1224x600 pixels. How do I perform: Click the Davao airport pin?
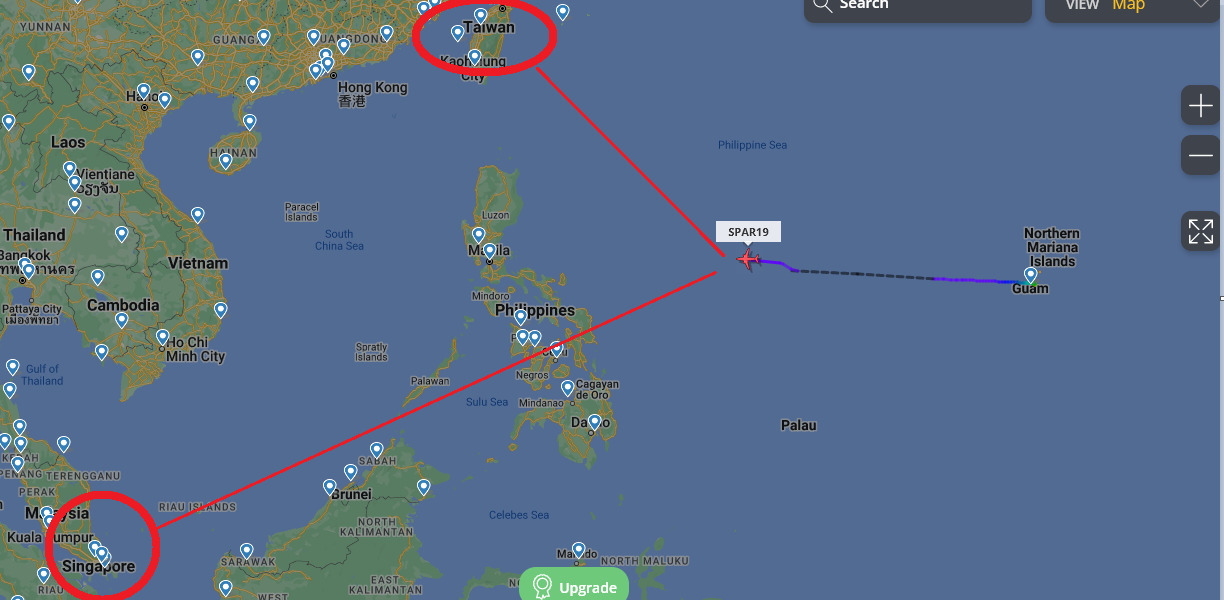pos(593,423)
